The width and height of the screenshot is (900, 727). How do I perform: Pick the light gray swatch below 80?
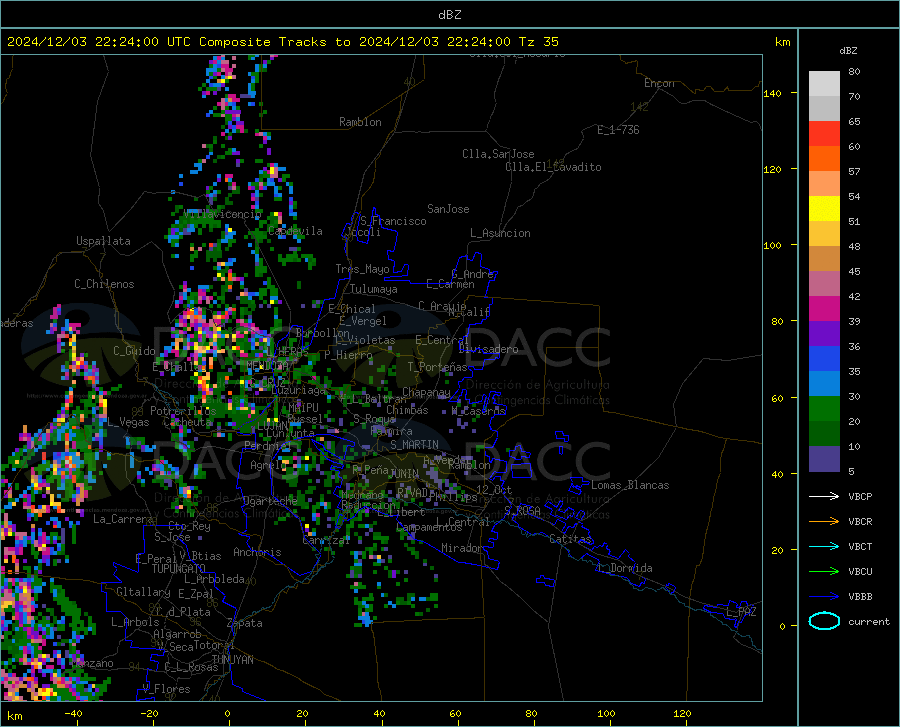tap(824, 84)
